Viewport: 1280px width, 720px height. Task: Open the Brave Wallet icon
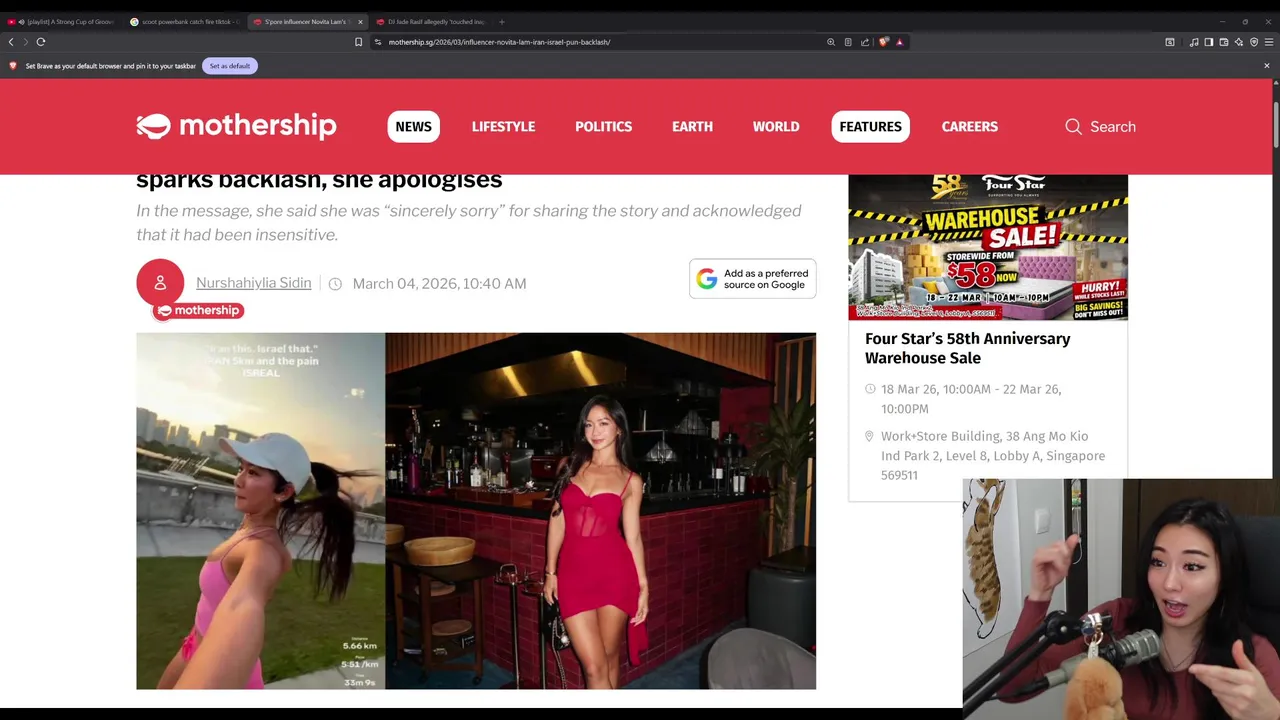tap(1224, 42)
